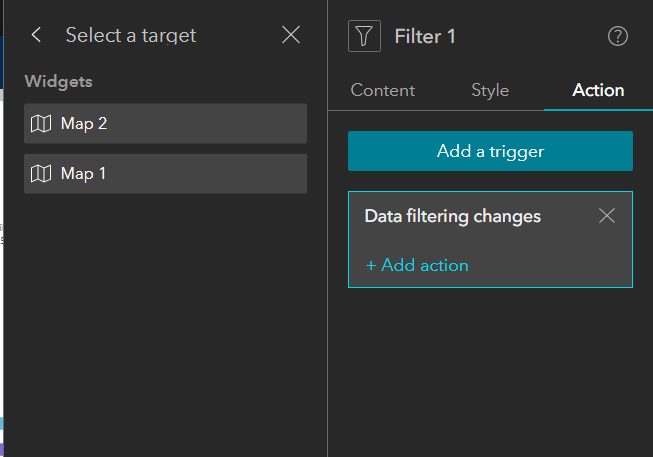Viewport: 653px width, 457px height.
Task: Click the Add action link
Action: [417, 266]
